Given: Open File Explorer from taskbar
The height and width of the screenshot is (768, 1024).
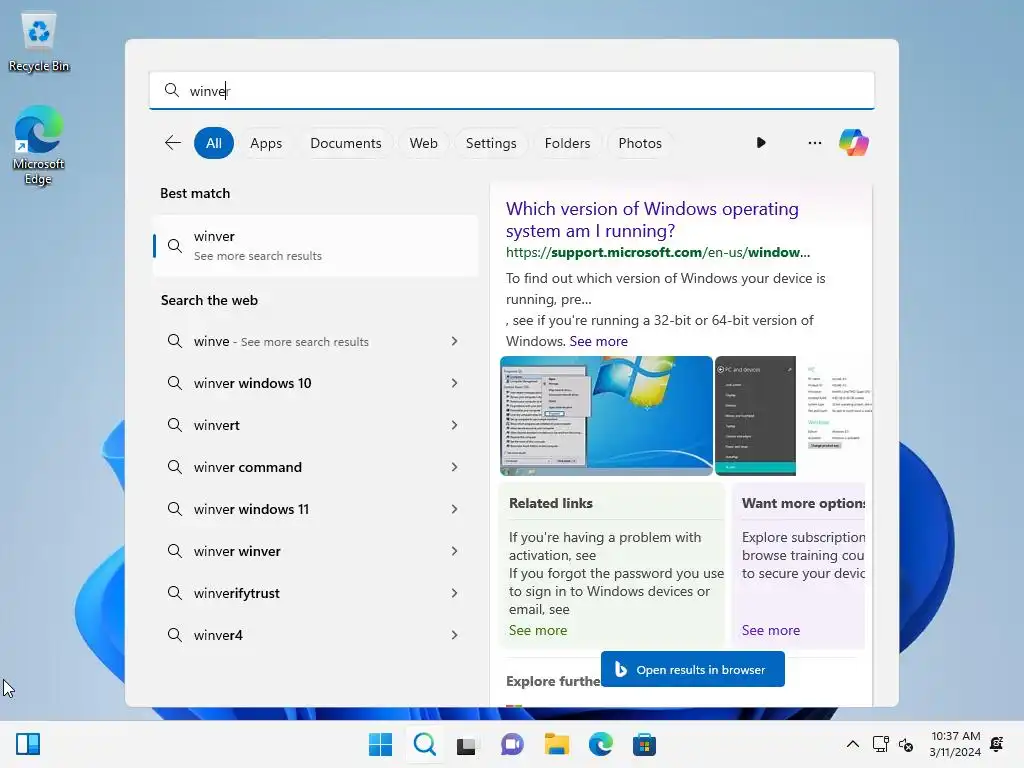Looking at the screenshot, I should point(556,744).
